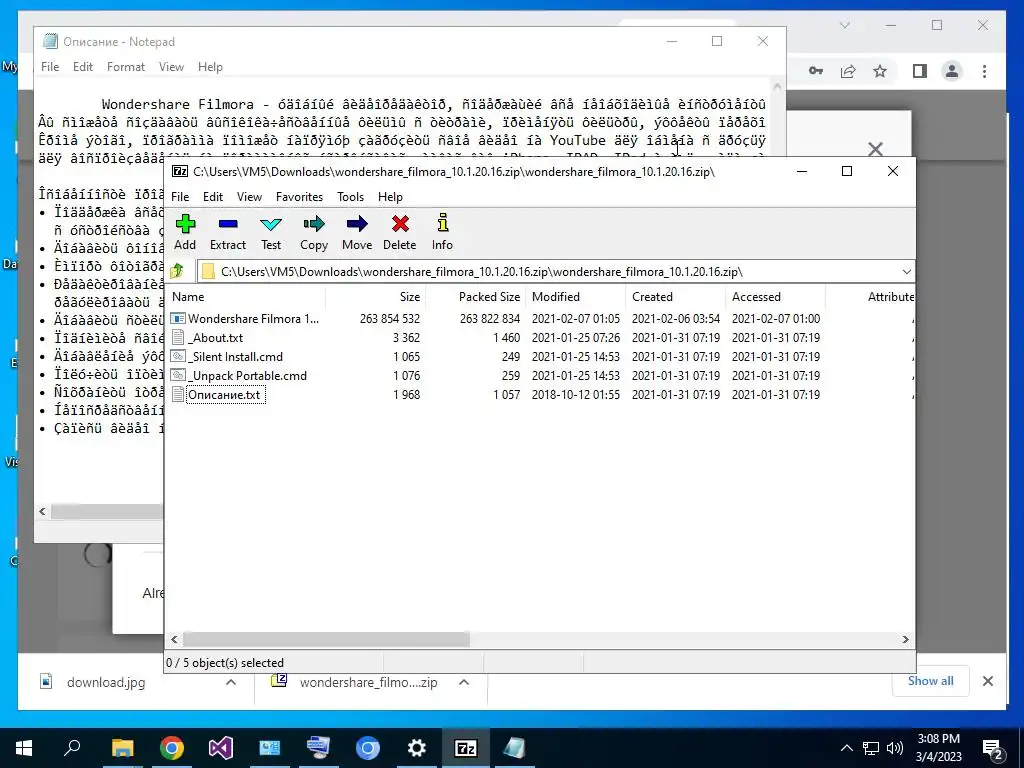Open taskbar search magnifier

(72, 747)
